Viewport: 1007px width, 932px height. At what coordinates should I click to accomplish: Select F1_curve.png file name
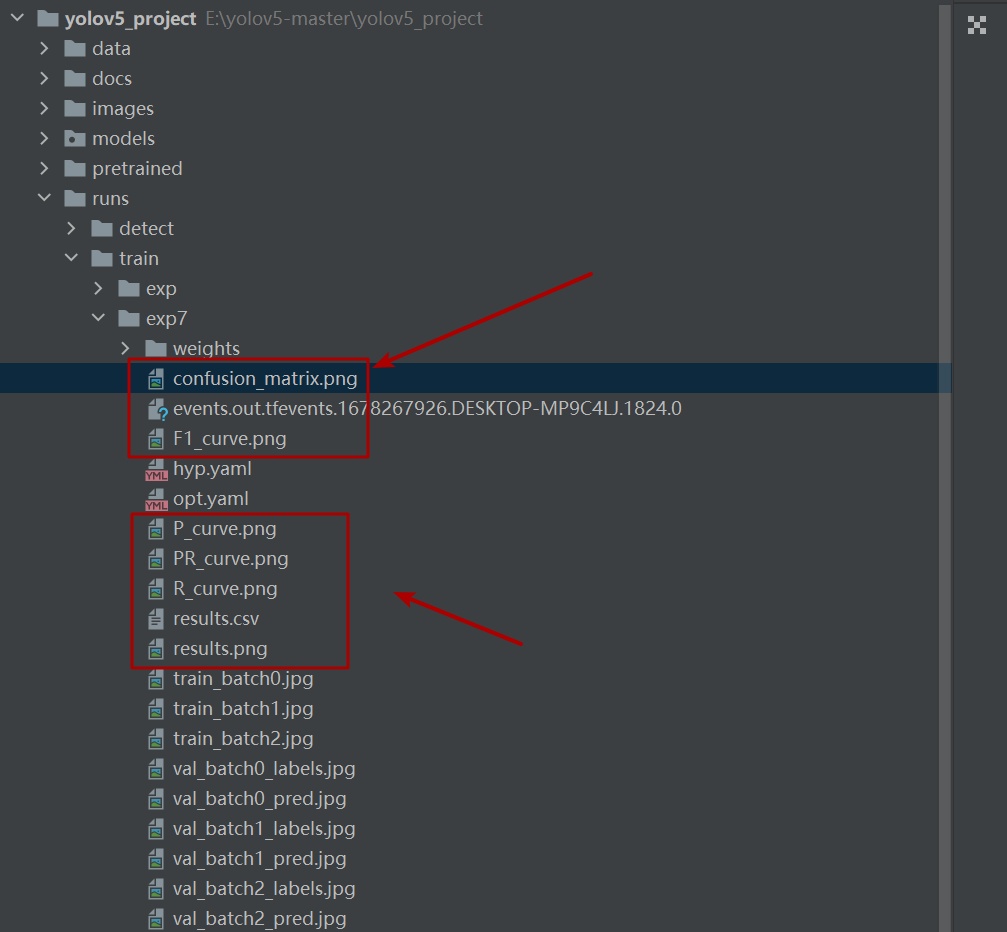point(230,439)
